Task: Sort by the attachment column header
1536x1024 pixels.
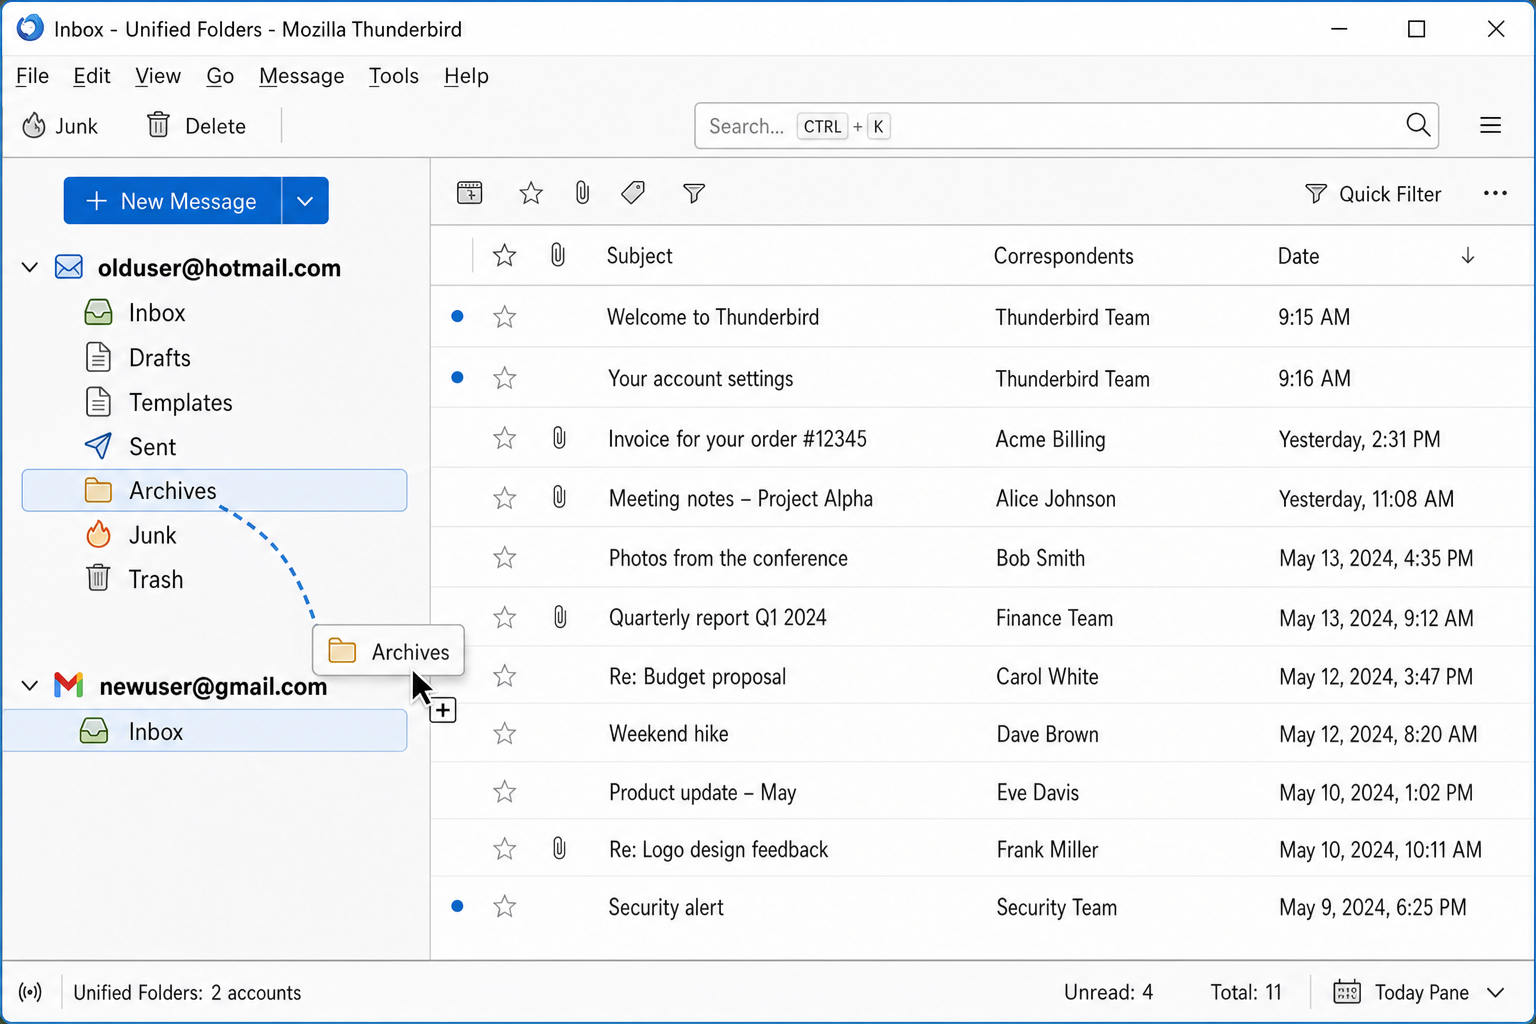Action: point(558,256)
